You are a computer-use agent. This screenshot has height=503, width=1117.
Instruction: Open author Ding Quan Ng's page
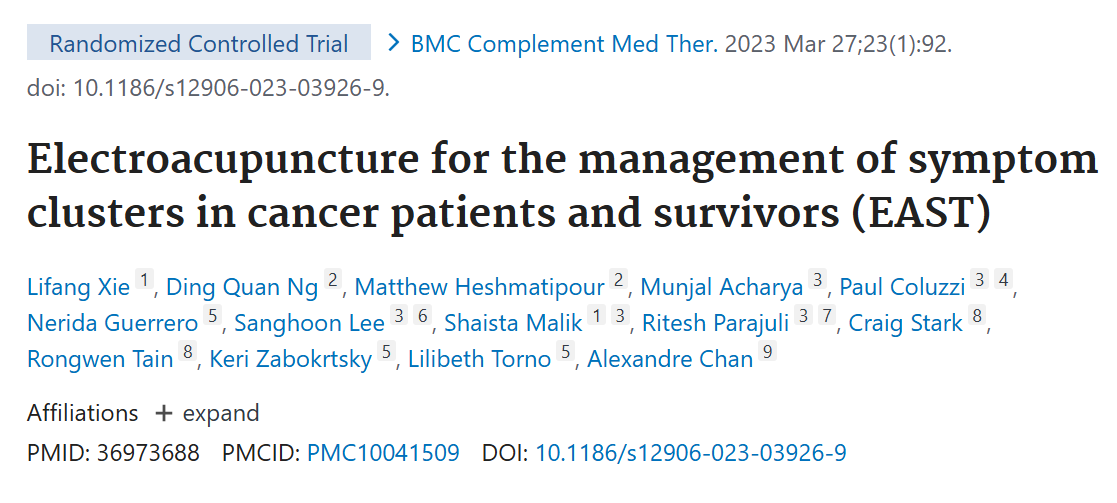pos(241,288)
